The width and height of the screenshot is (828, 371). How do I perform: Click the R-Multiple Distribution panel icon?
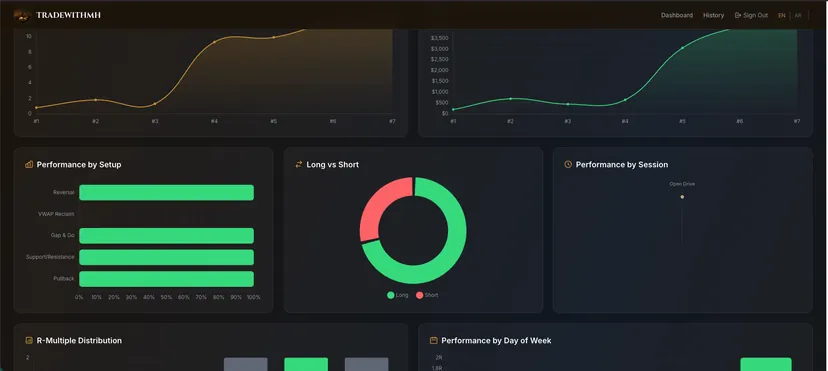point(29,340)
